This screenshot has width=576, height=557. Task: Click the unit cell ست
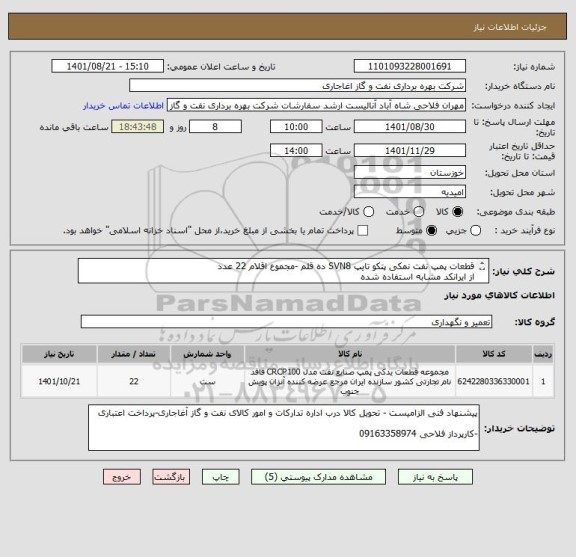point(207,381)
